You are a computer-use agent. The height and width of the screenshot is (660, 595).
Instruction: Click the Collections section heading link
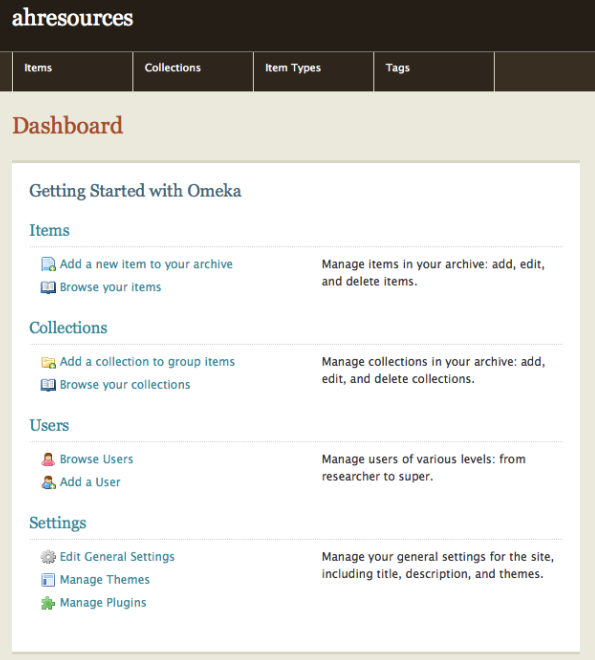[x=68, y=328]
